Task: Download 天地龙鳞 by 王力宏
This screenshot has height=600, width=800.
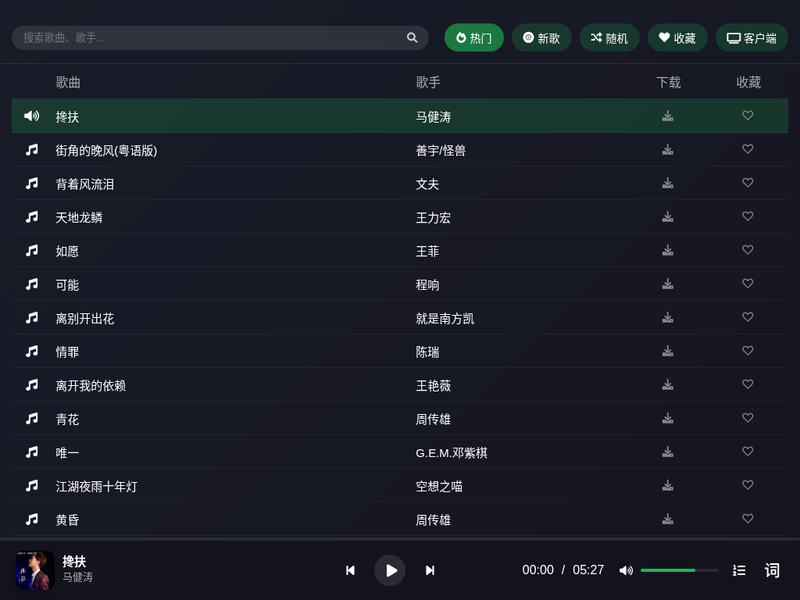Action: click(x=667, y=217)
